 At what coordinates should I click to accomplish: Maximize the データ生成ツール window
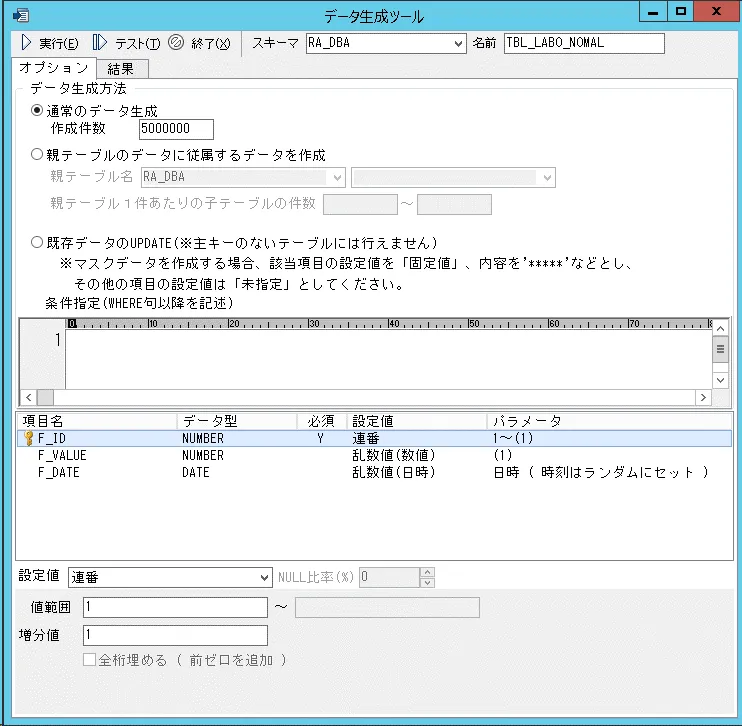680,12
